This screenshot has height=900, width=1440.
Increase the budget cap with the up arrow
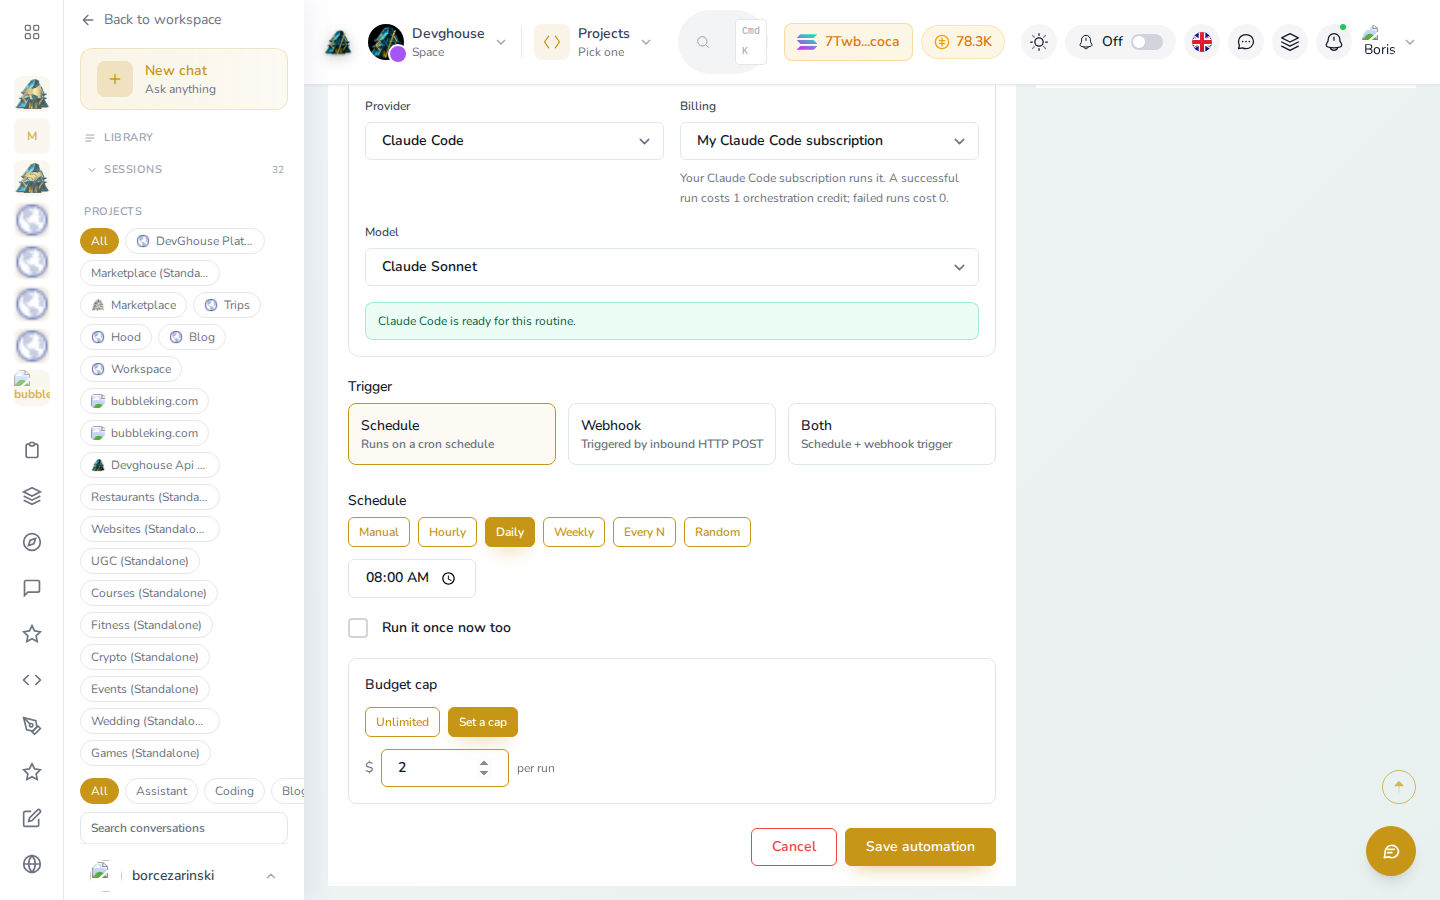484,762
